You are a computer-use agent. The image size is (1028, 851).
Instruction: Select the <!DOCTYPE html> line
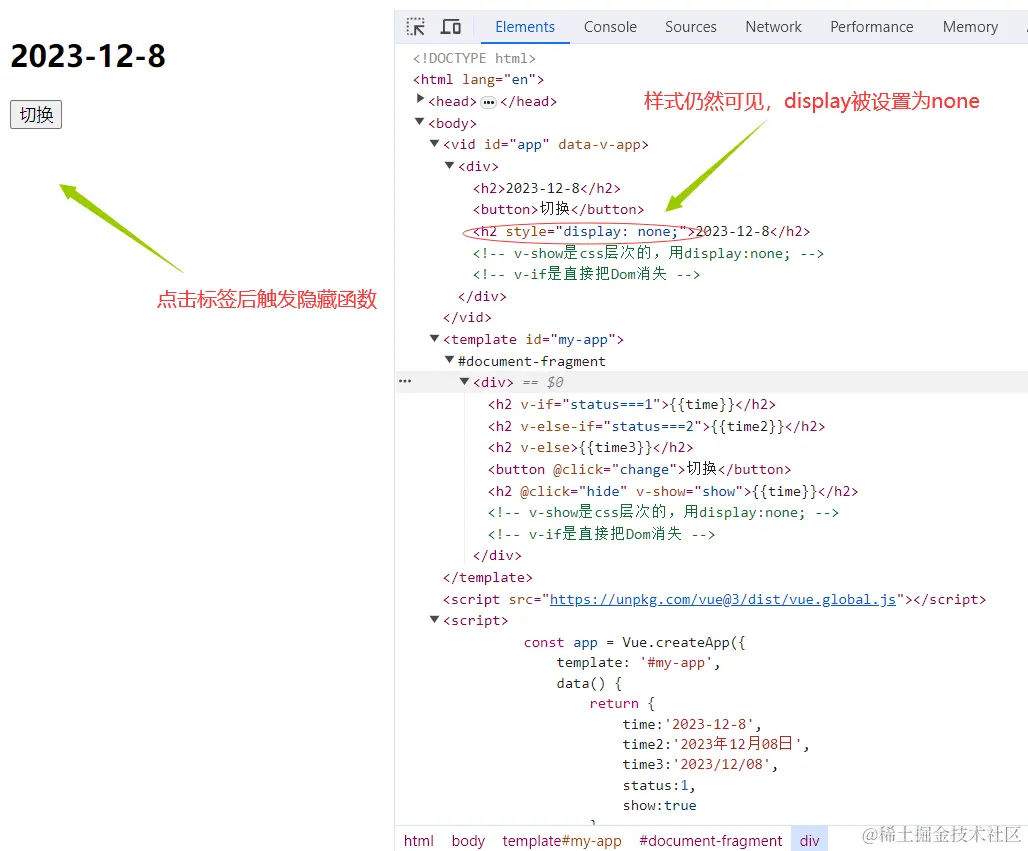[x=474, y=58]
